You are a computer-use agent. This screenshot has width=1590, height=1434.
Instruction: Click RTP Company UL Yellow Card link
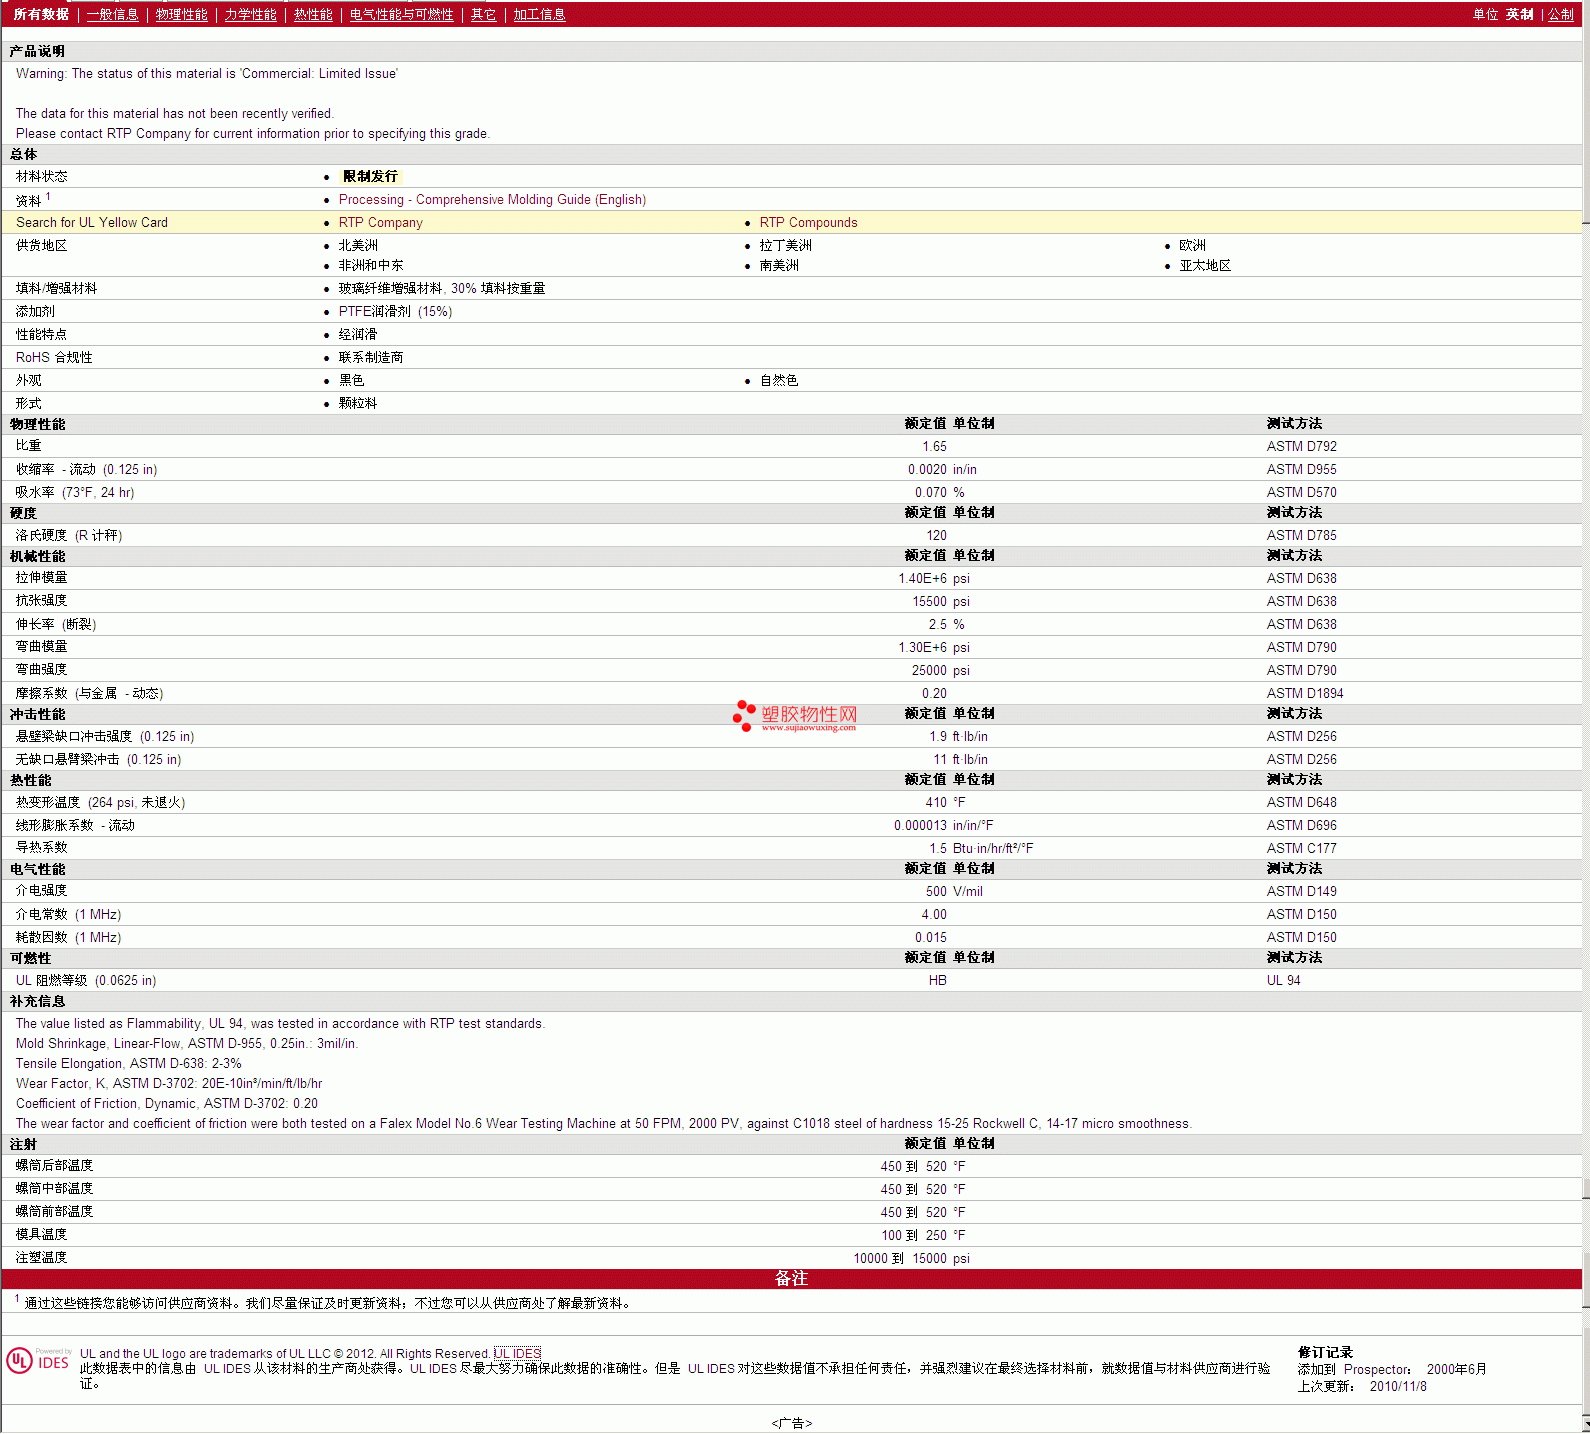point(380,223)
